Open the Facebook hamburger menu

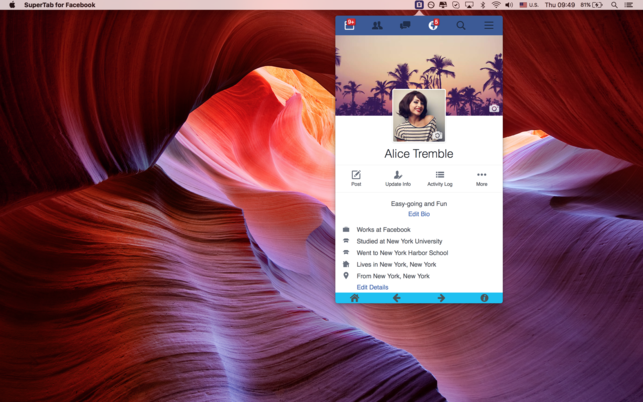point(488,25)
